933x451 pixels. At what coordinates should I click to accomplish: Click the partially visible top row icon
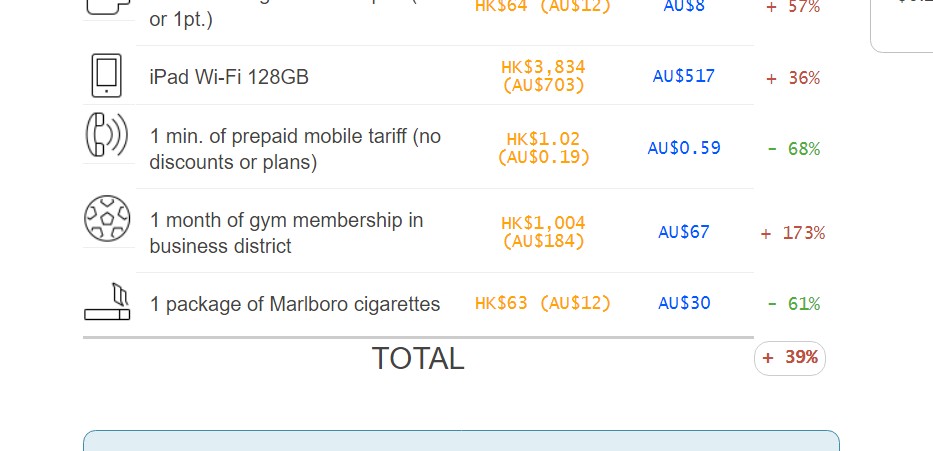pyautogui.click(x=107, y=7)
